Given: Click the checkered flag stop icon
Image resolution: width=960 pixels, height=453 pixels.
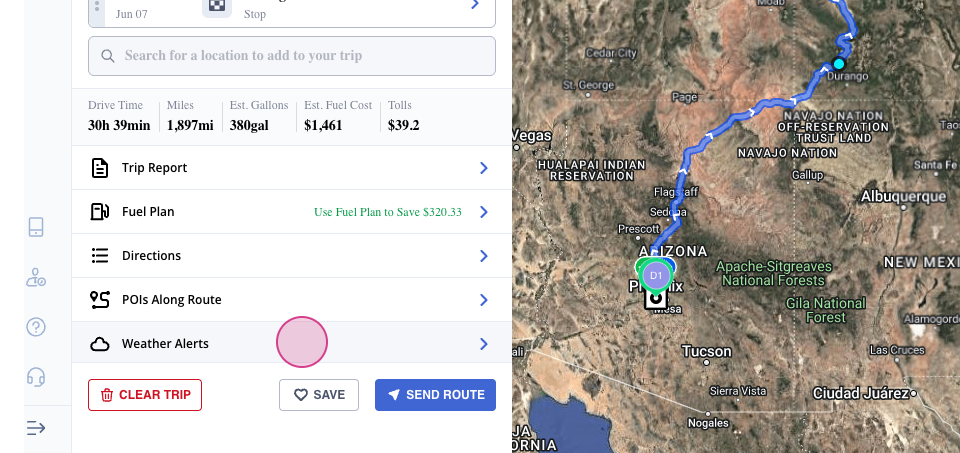Looking at the screenshot, I should tap(216, 6).
